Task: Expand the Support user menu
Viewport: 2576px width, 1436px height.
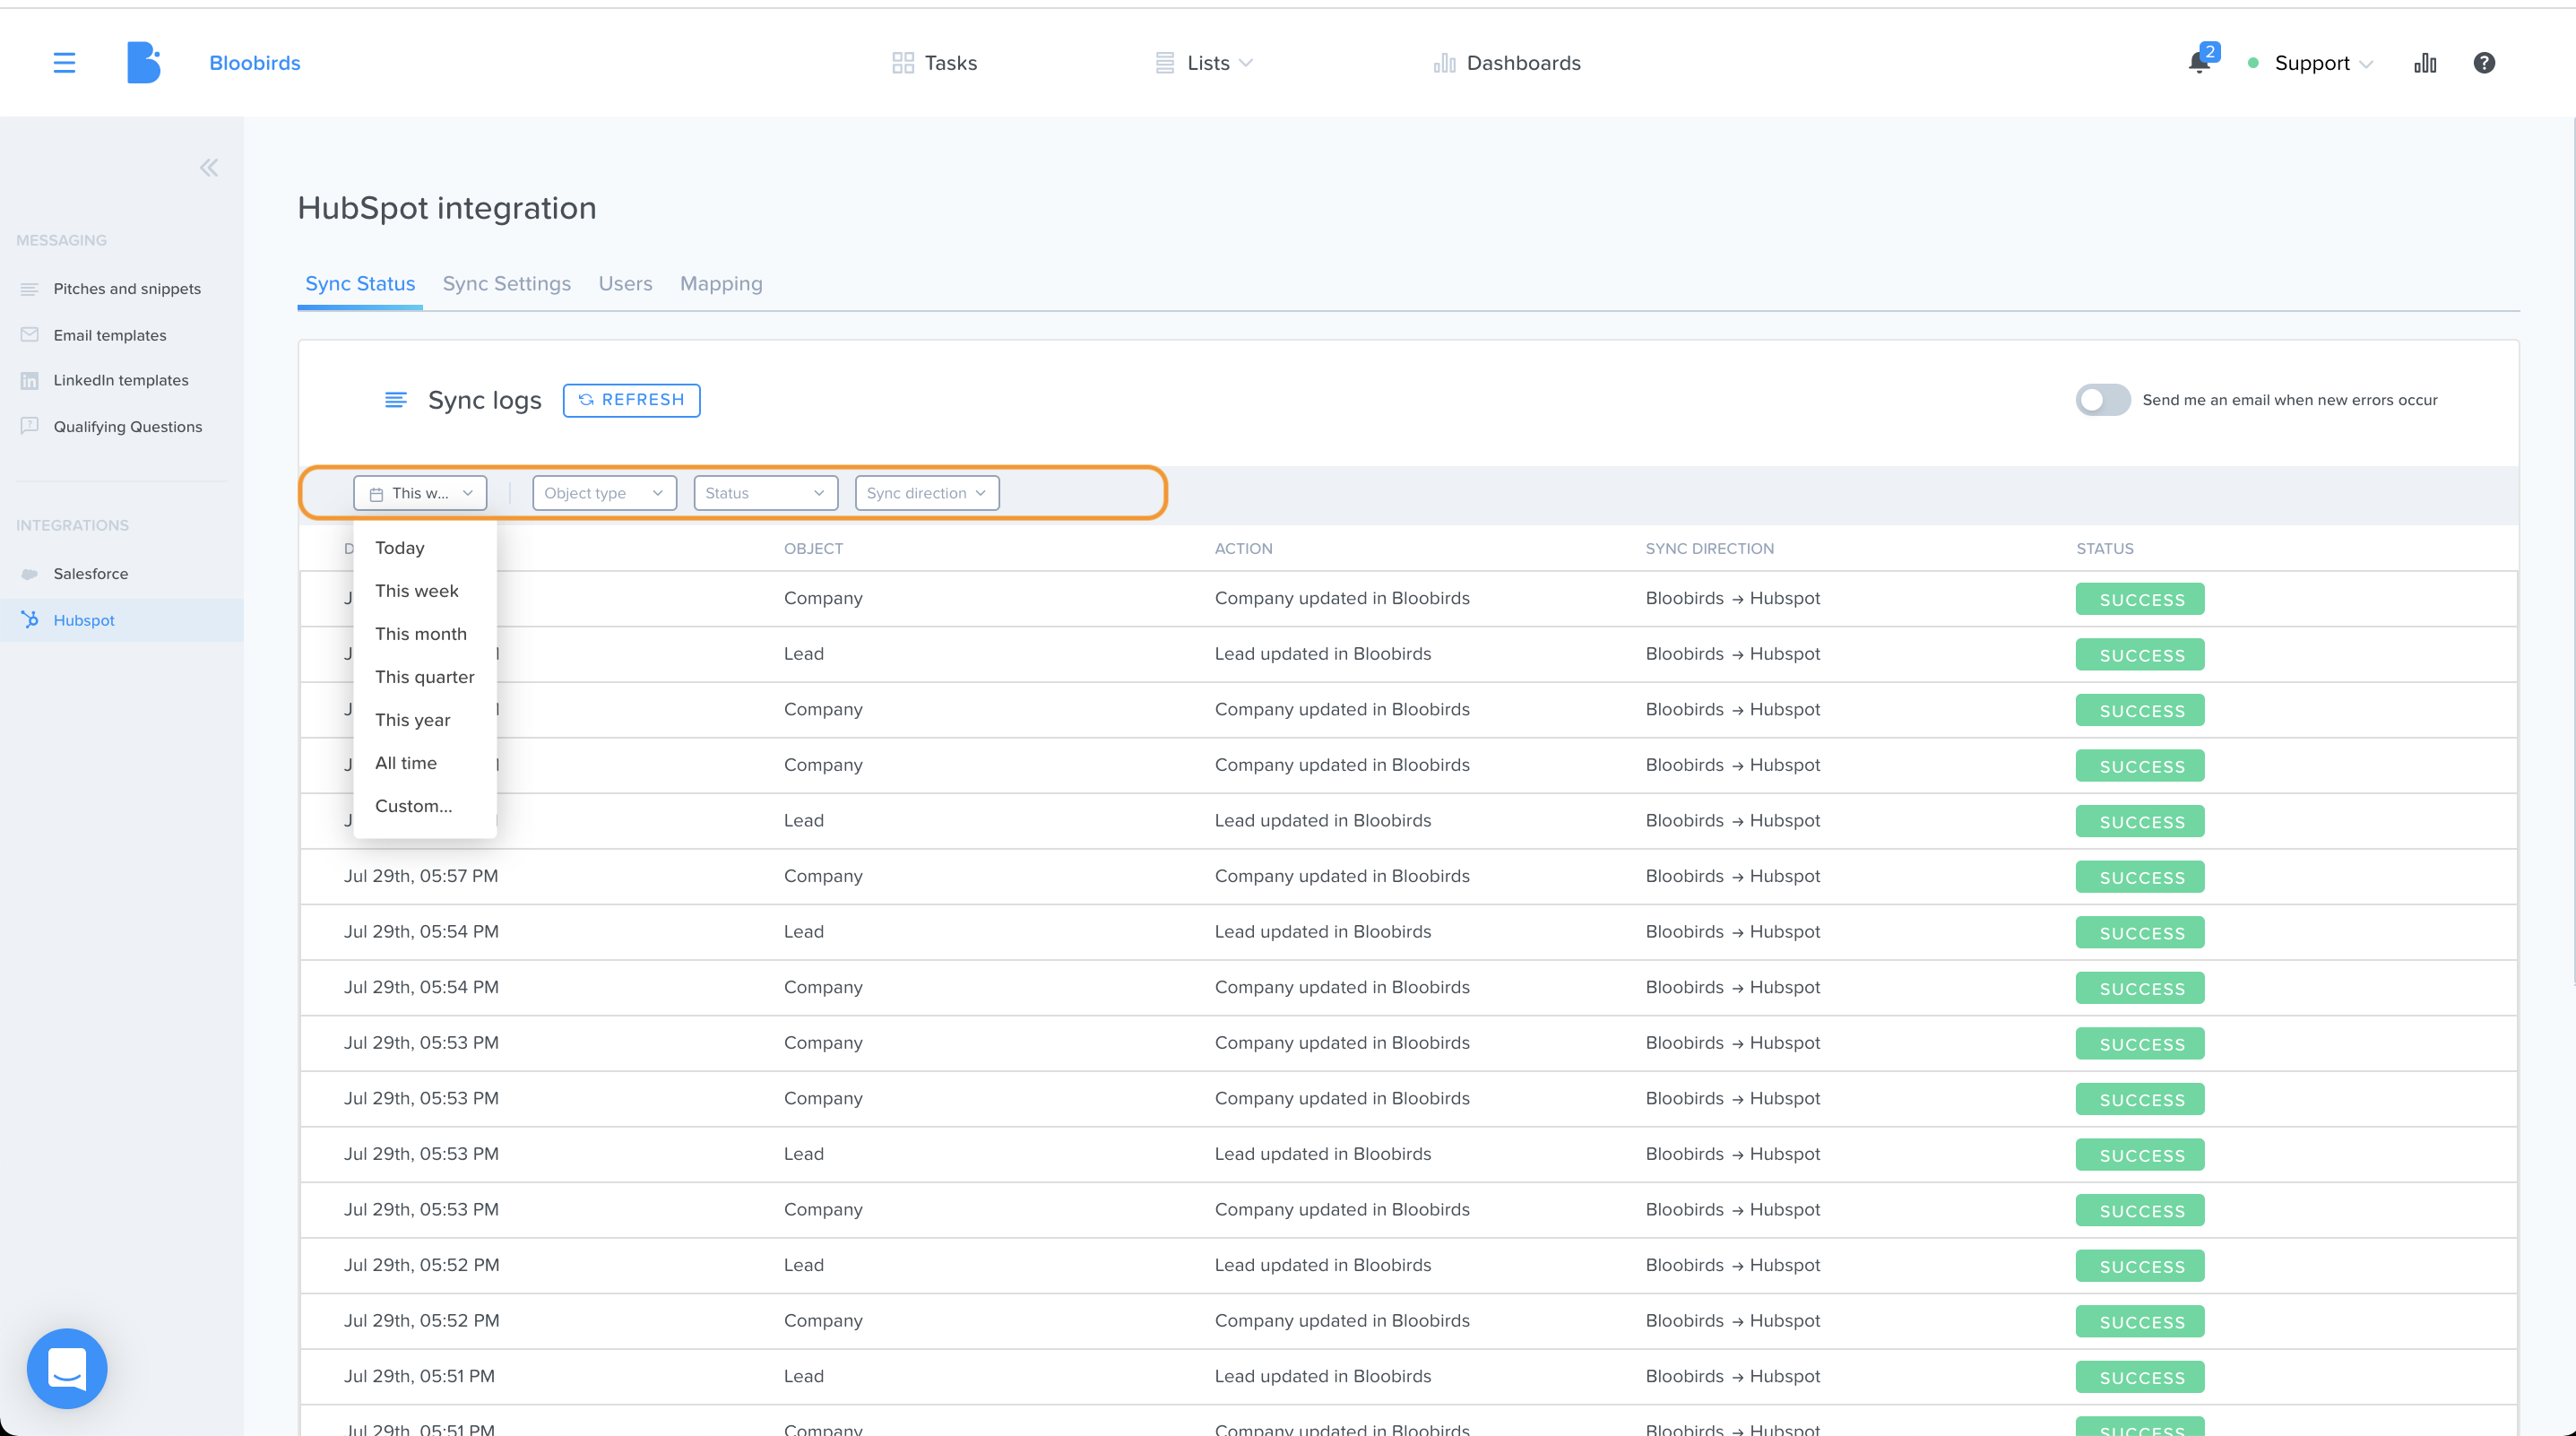Action: point(2366,64)
